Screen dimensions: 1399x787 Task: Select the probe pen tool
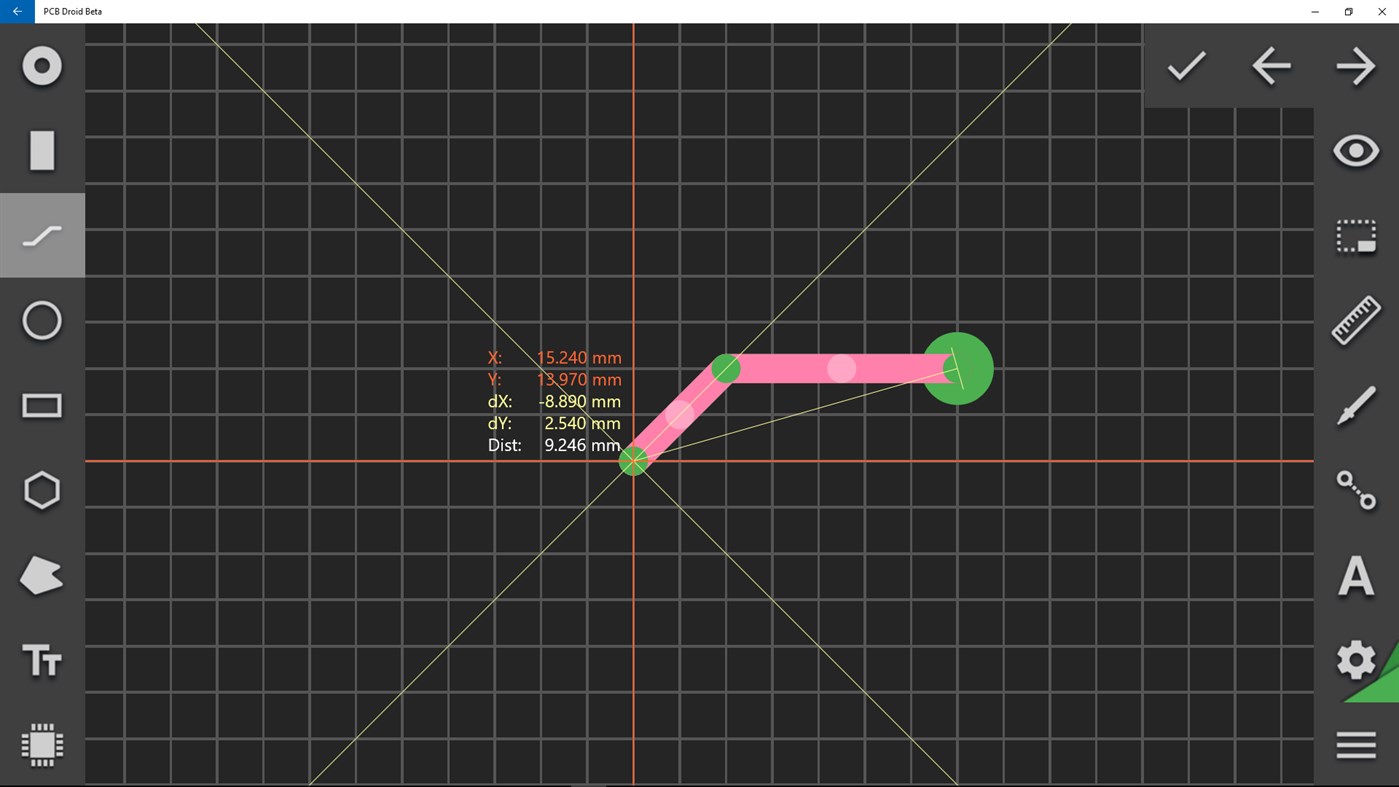pos(1355,405)
